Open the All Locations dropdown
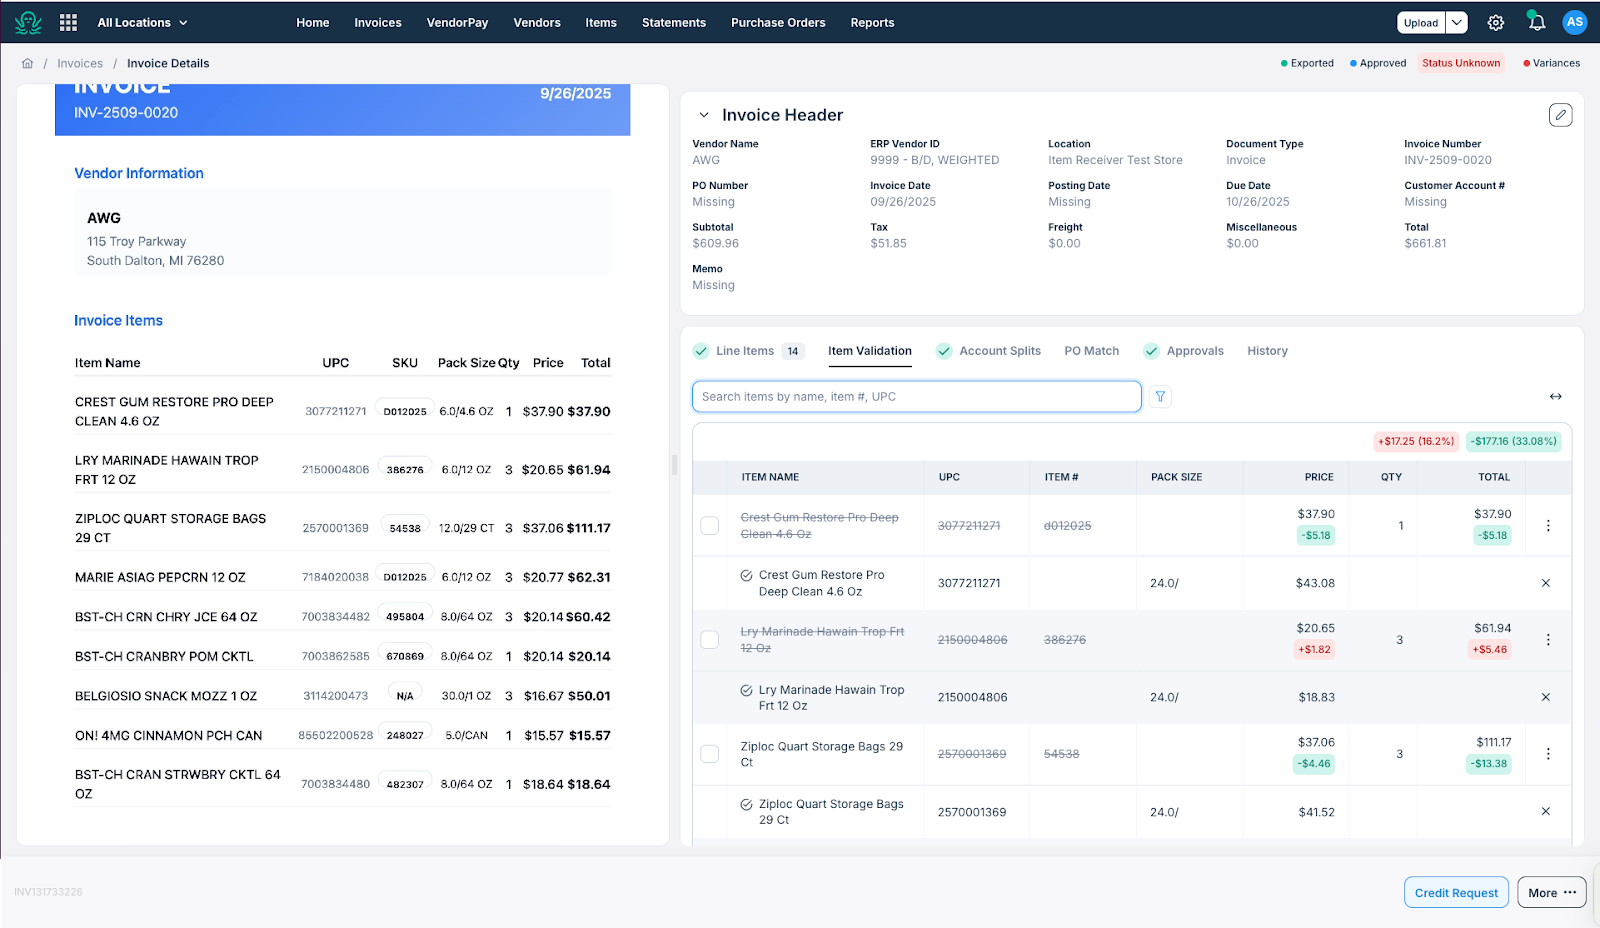Viewport: 1600px width, 928px height. [x=142, y=22]
